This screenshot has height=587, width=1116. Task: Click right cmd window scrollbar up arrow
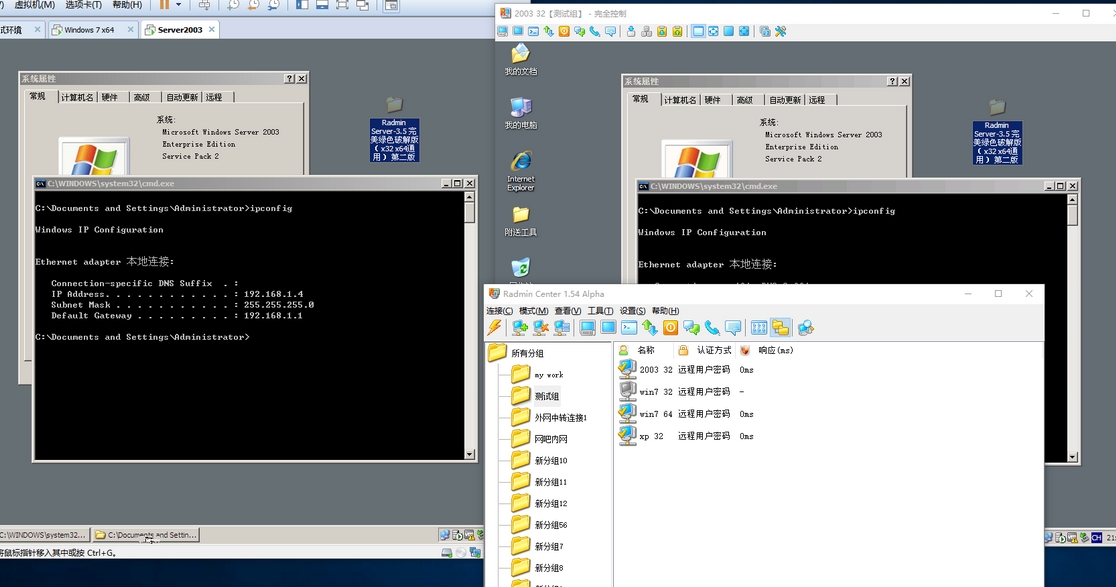pos(1073,200)
